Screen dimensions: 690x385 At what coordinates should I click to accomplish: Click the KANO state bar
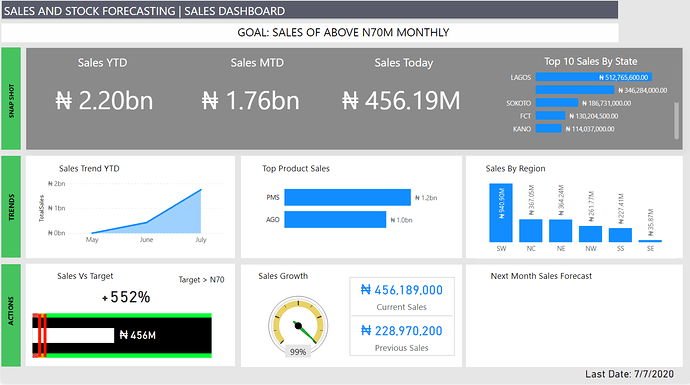(549, 128)
